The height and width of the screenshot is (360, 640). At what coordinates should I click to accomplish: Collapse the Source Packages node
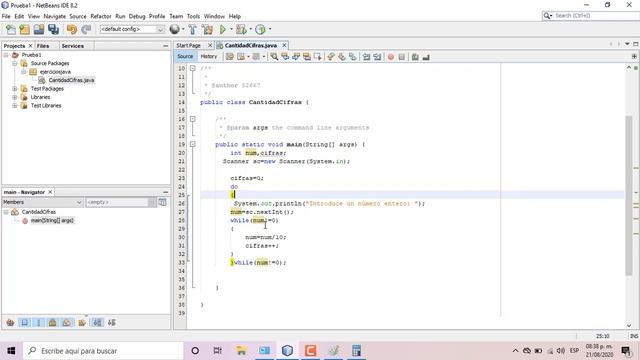tap(15, 63)
